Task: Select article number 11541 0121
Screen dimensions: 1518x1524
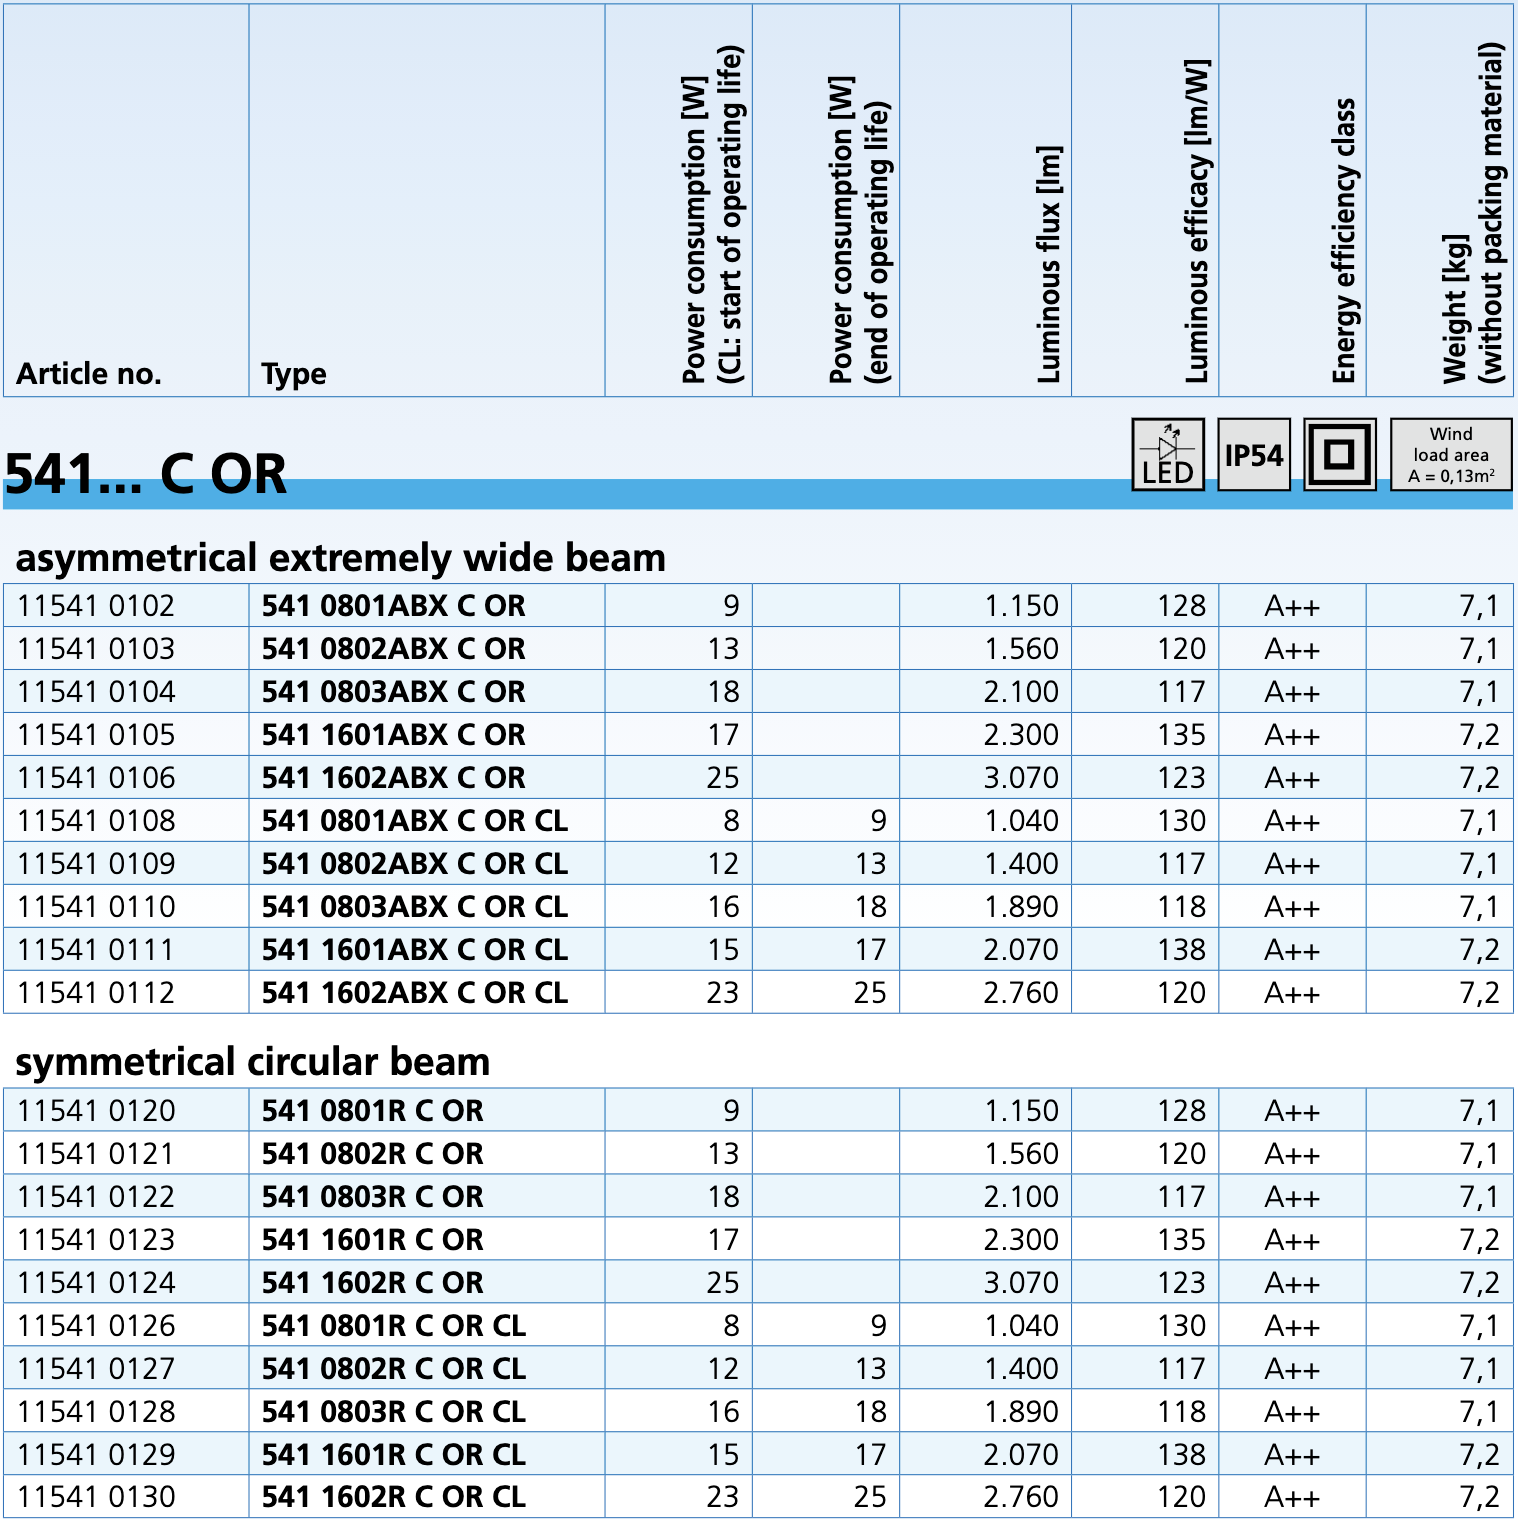Action: point(96,1154)
